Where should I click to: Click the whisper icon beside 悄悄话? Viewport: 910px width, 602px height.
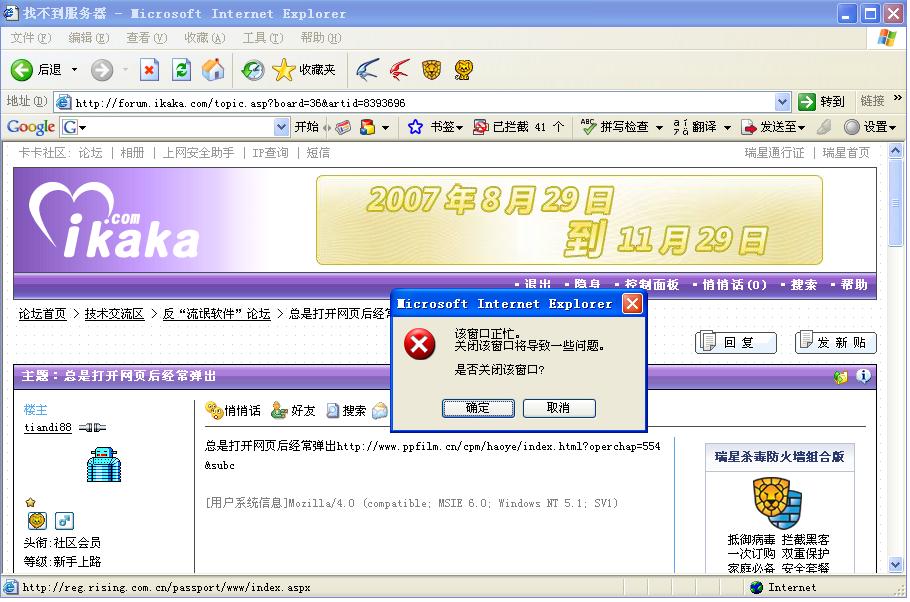214,410
